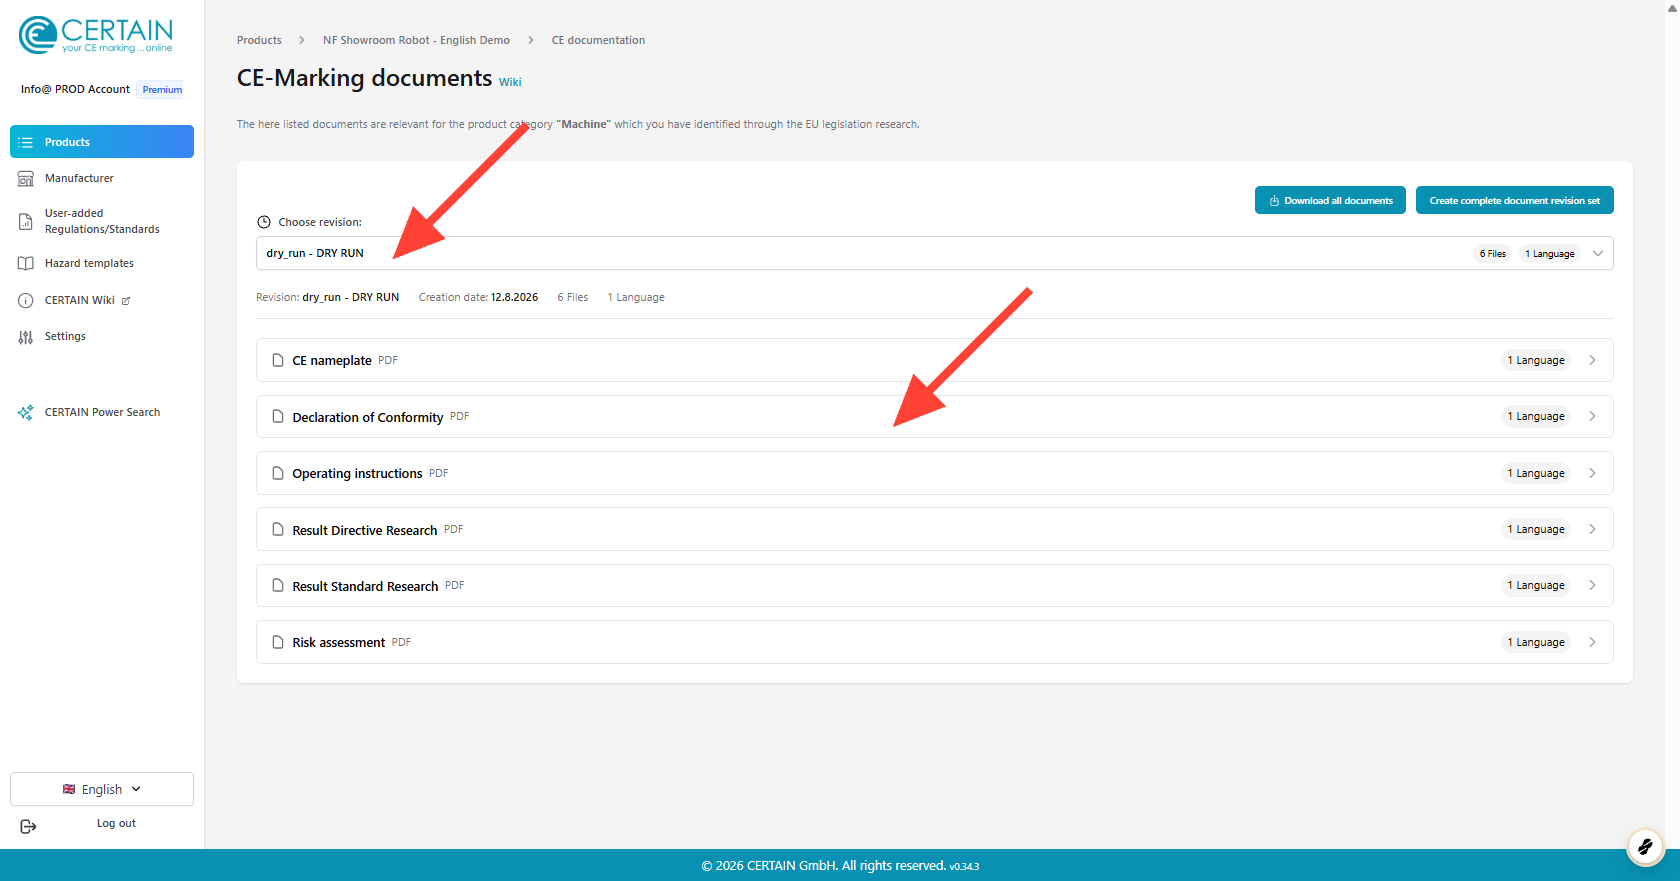Click the Risk assessment document title
The height and width of the screenshot is (881, 1680).
point(338,642)
